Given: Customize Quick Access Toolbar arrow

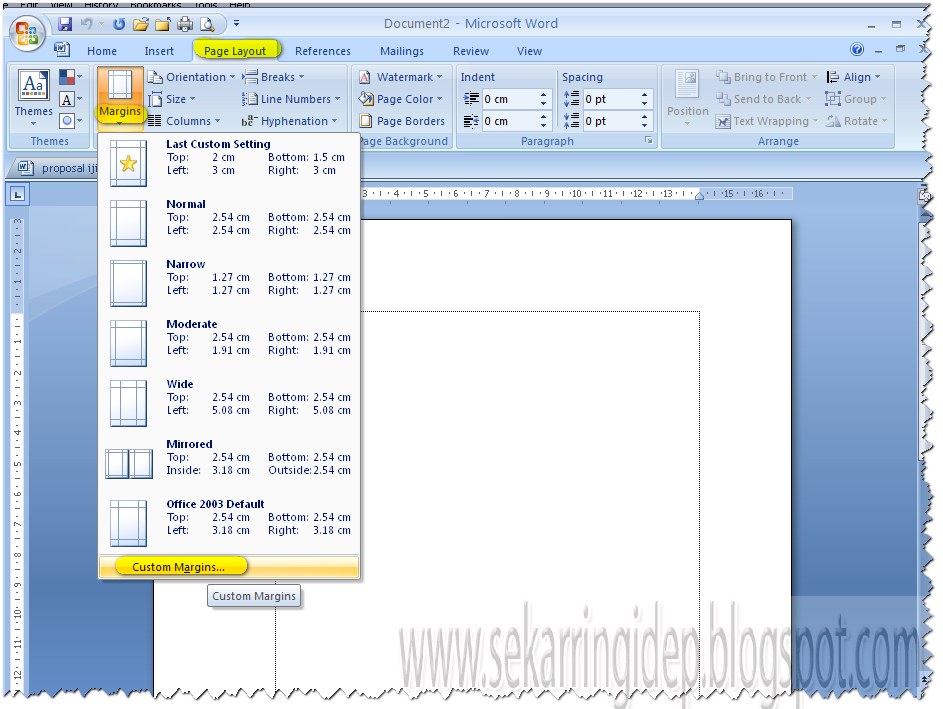Looking at the screenshot, I should (x=236, y=23).
